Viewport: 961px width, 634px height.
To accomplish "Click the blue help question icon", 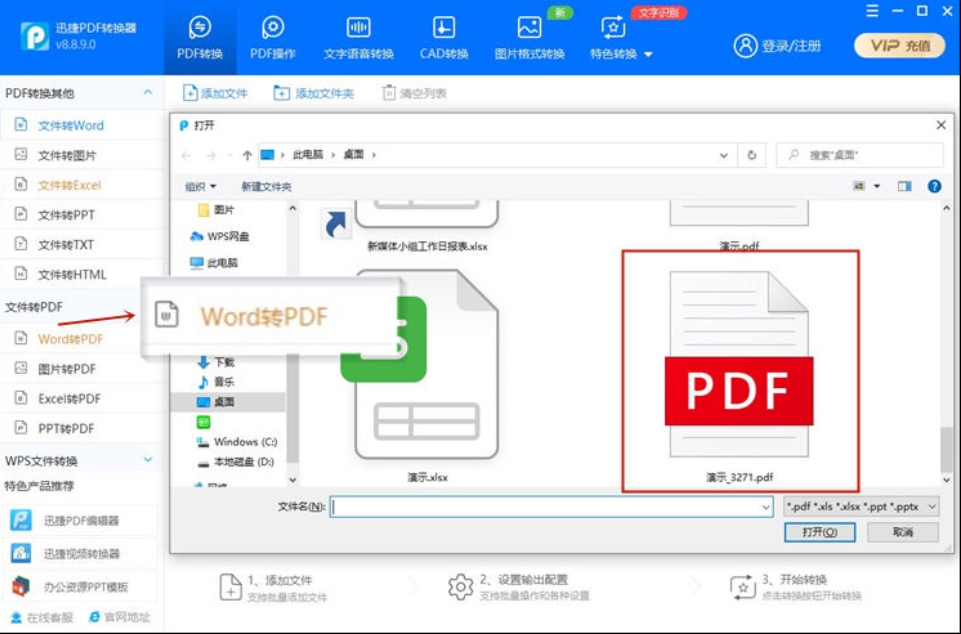I will 934,186.
